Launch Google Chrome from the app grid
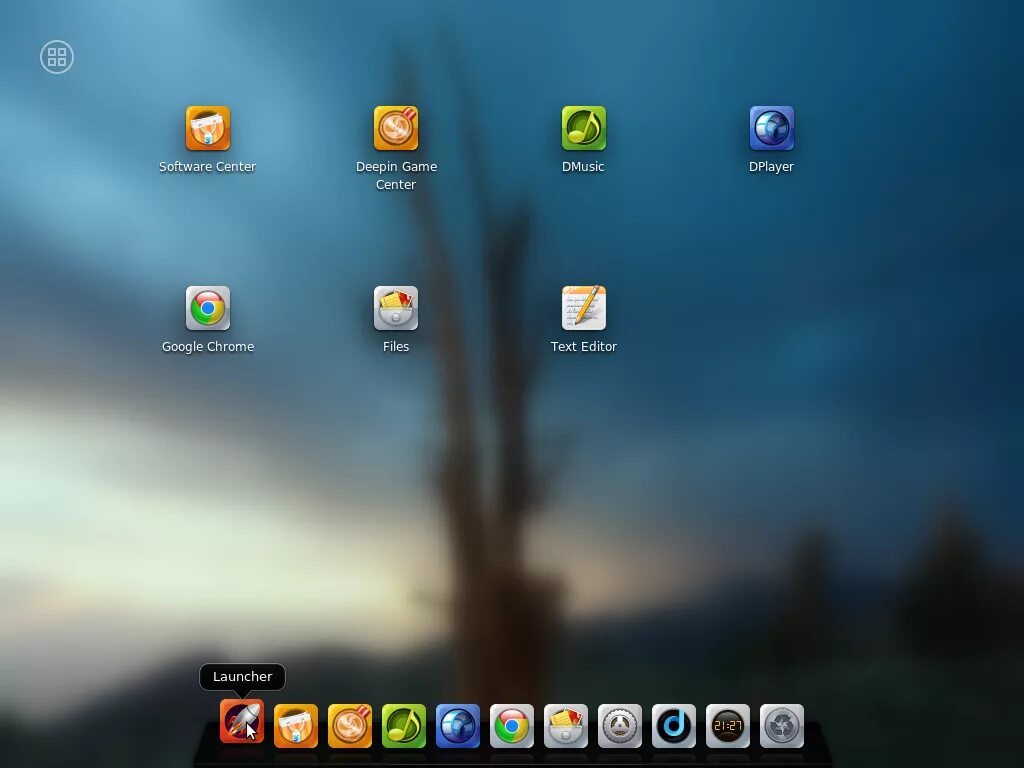Screen dimensions: 1024x768 tap(208, 308)
